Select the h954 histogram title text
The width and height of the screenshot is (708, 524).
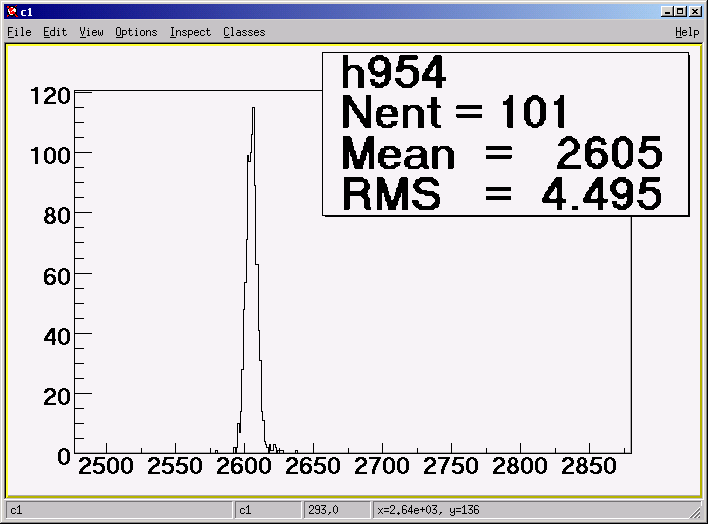[x=393, y=72]
